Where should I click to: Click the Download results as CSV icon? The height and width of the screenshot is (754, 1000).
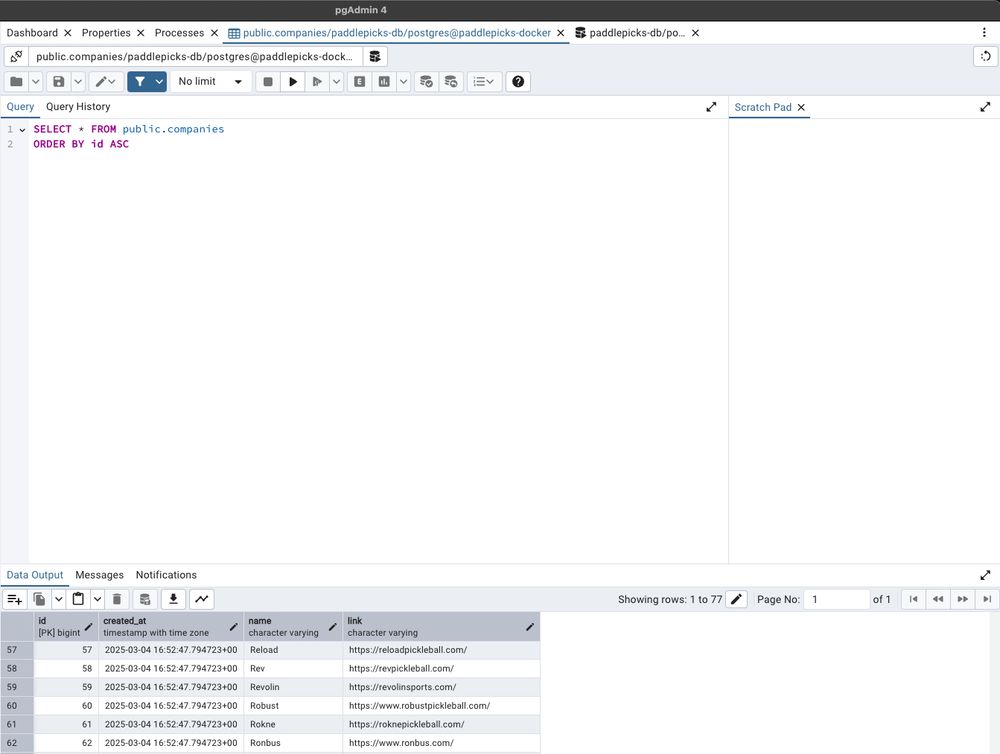pos(173,599)
